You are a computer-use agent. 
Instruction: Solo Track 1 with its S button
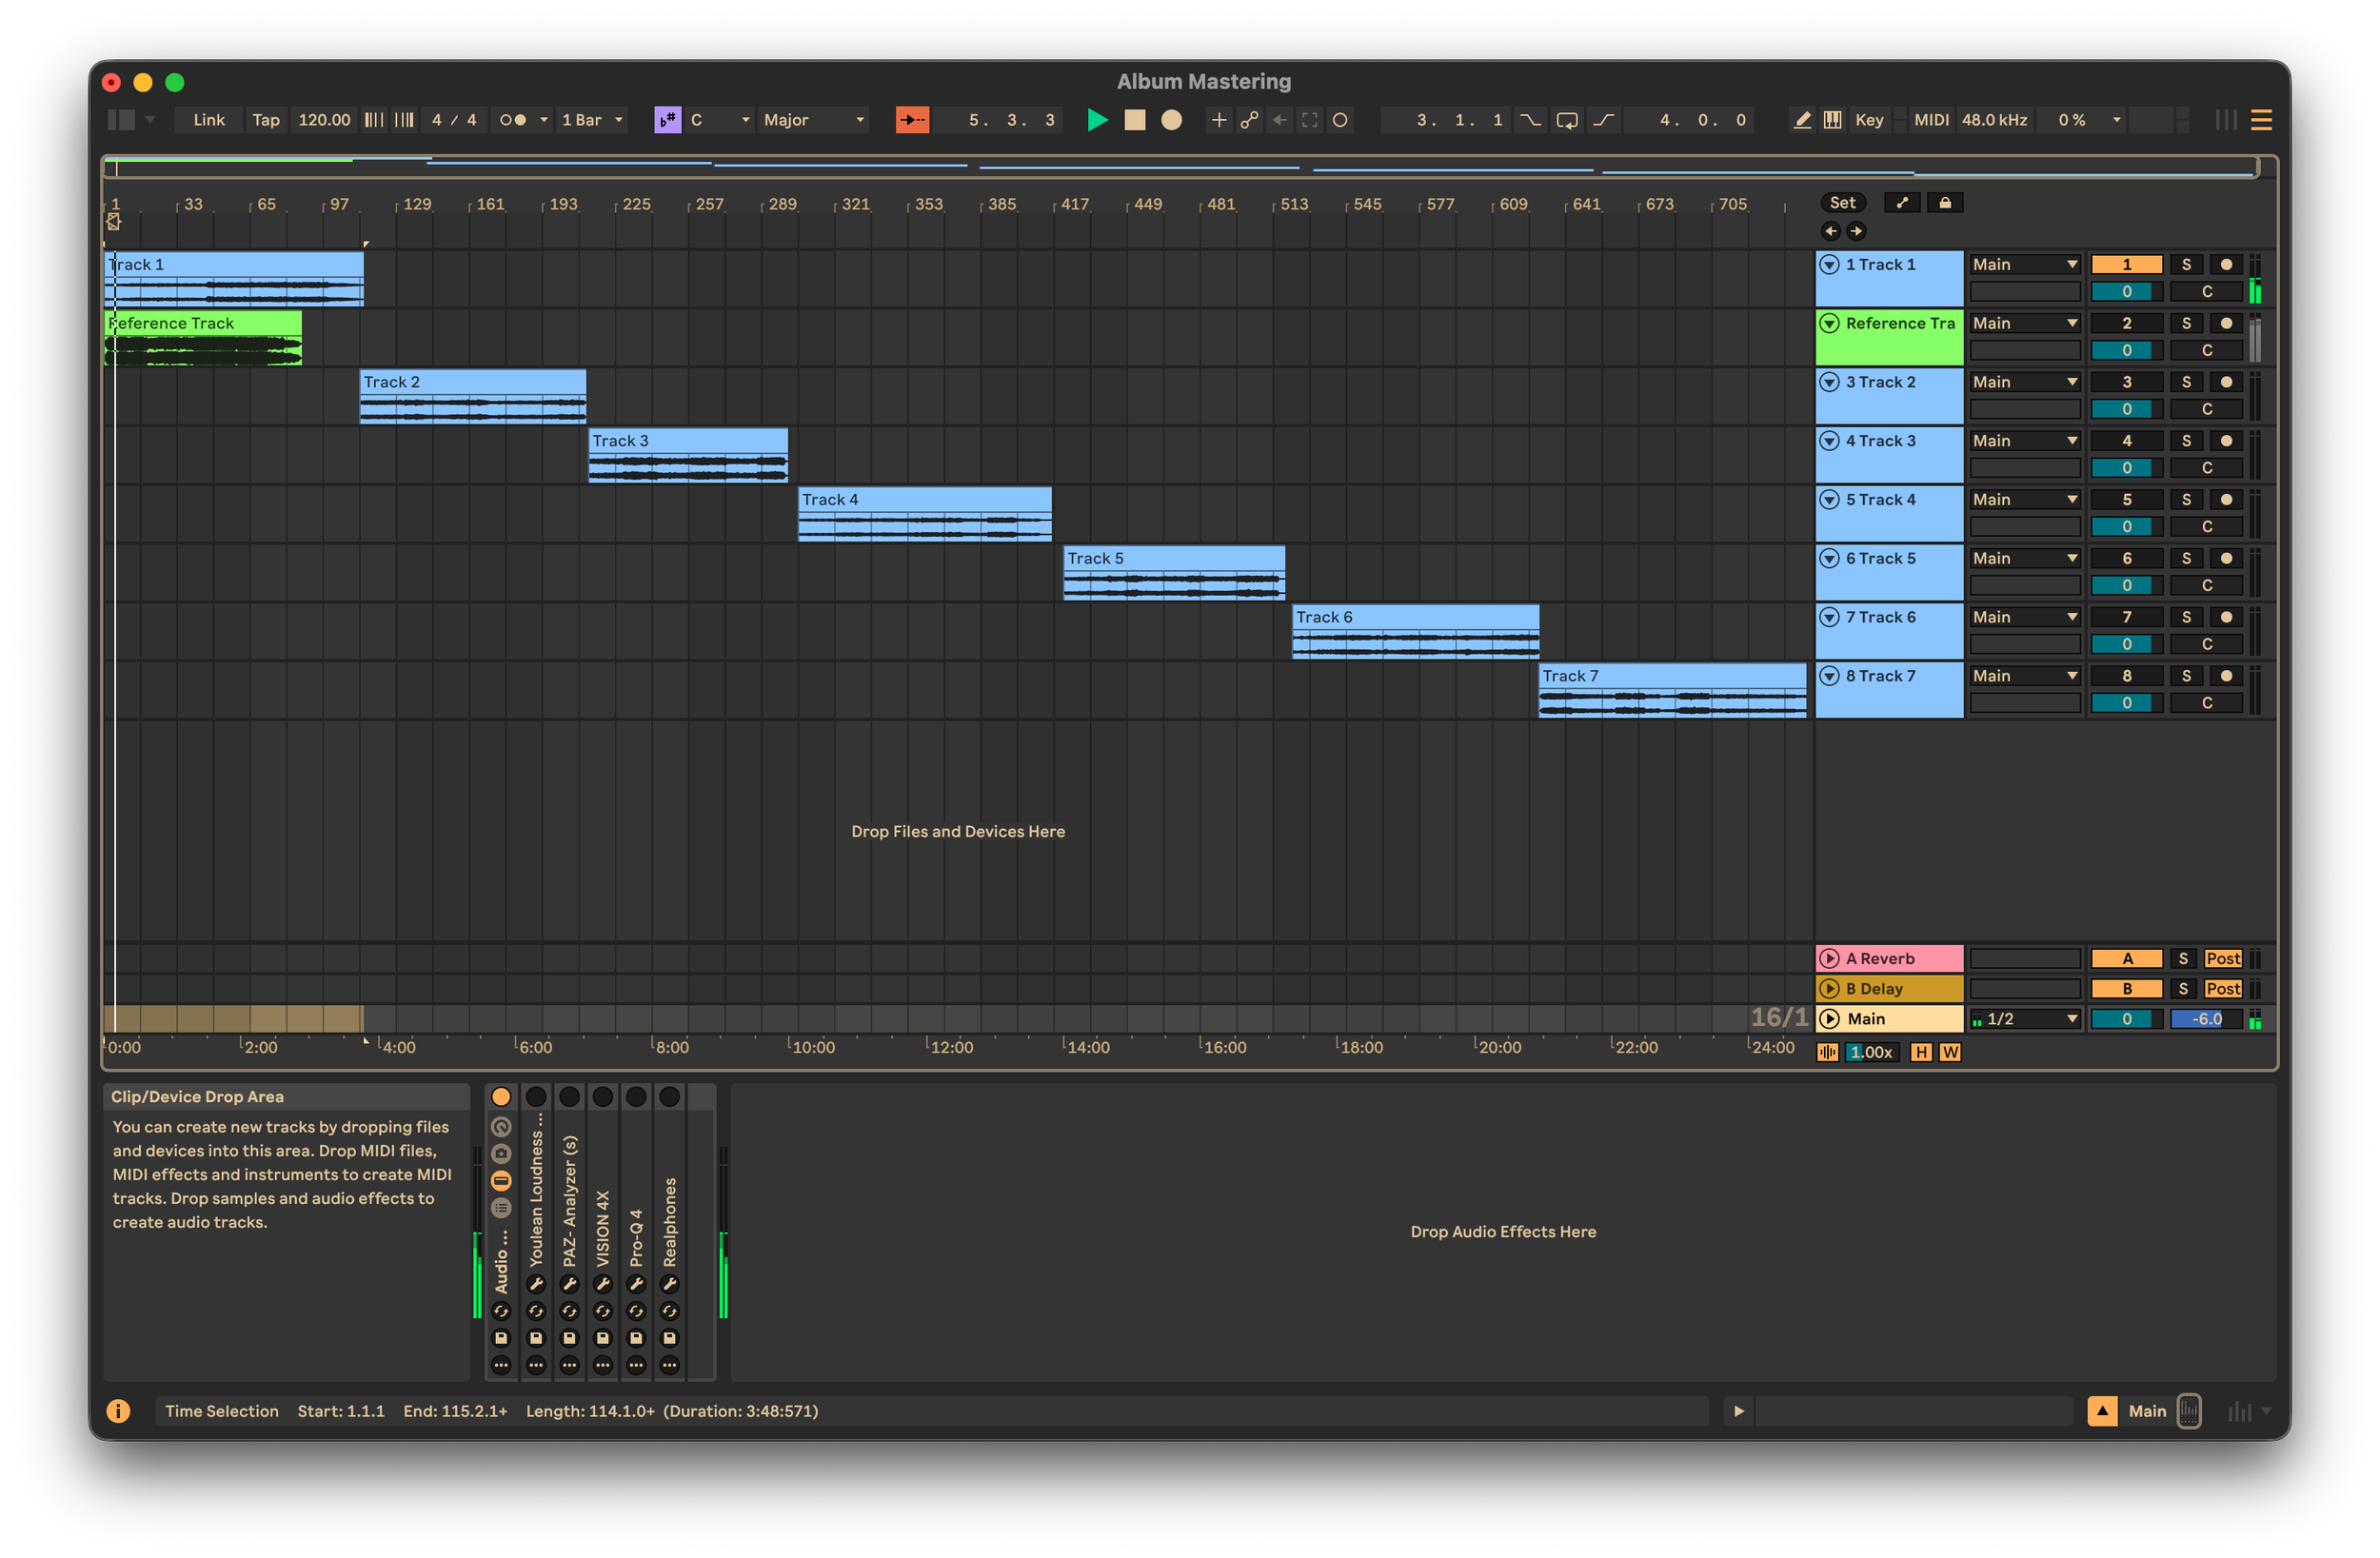tap(2187, 264)
